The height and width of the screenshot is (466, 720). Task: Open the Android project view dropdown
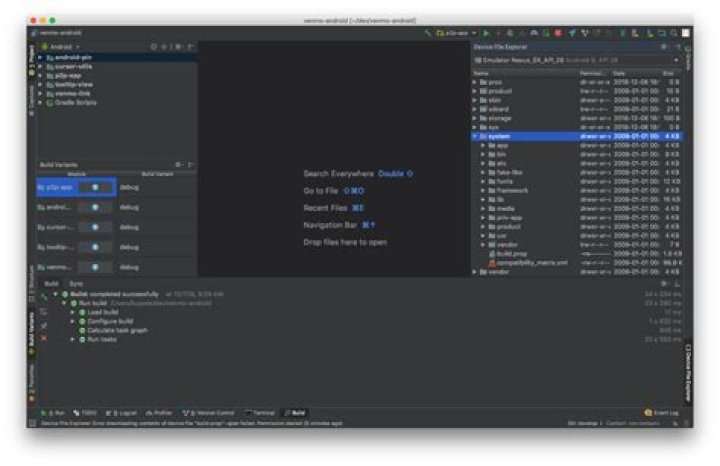click(60, 47)
